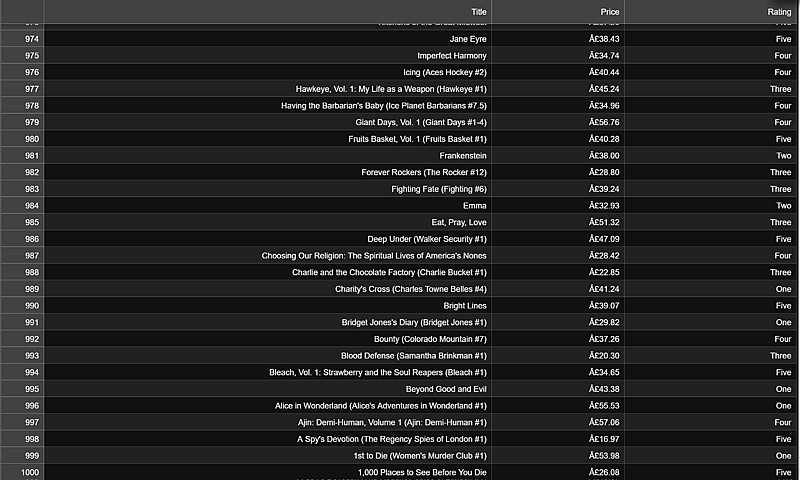Click 'Bridget Jones's Diary' title cell

267,322
